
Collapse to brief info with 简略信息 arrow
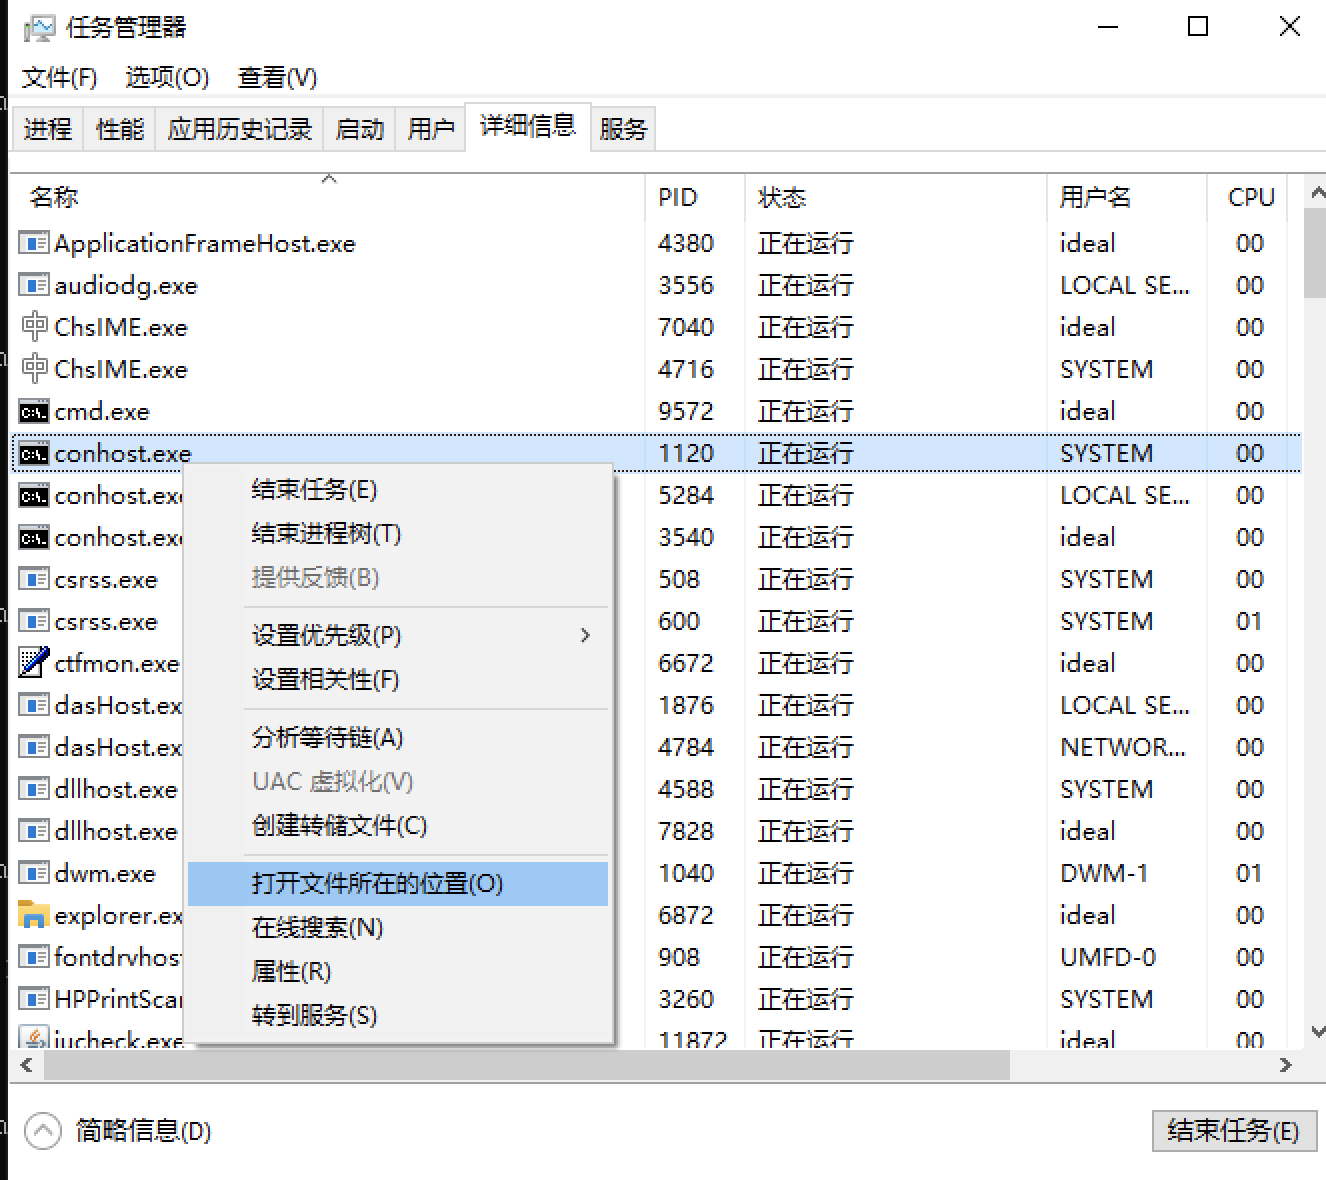pyautogui.click(x=43, y=1131)
